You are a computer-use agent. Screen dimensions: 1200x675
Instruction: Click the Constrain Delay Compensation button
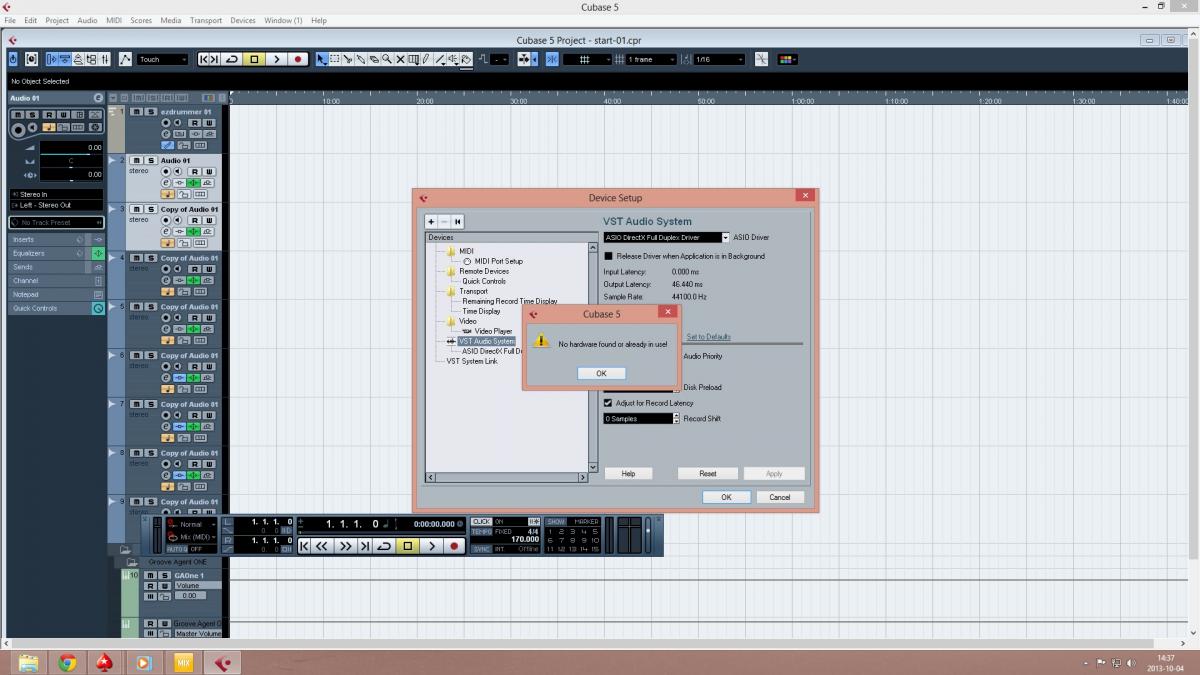[x=14, y=59]
